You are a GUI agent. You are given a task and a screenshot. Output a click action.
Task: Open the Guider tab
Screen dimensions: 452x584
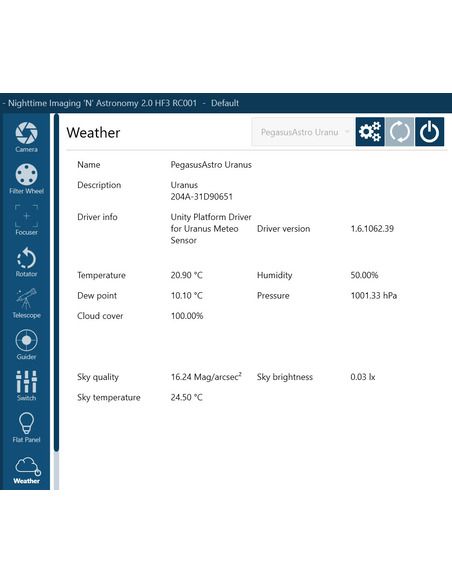[x=26, y=345]
